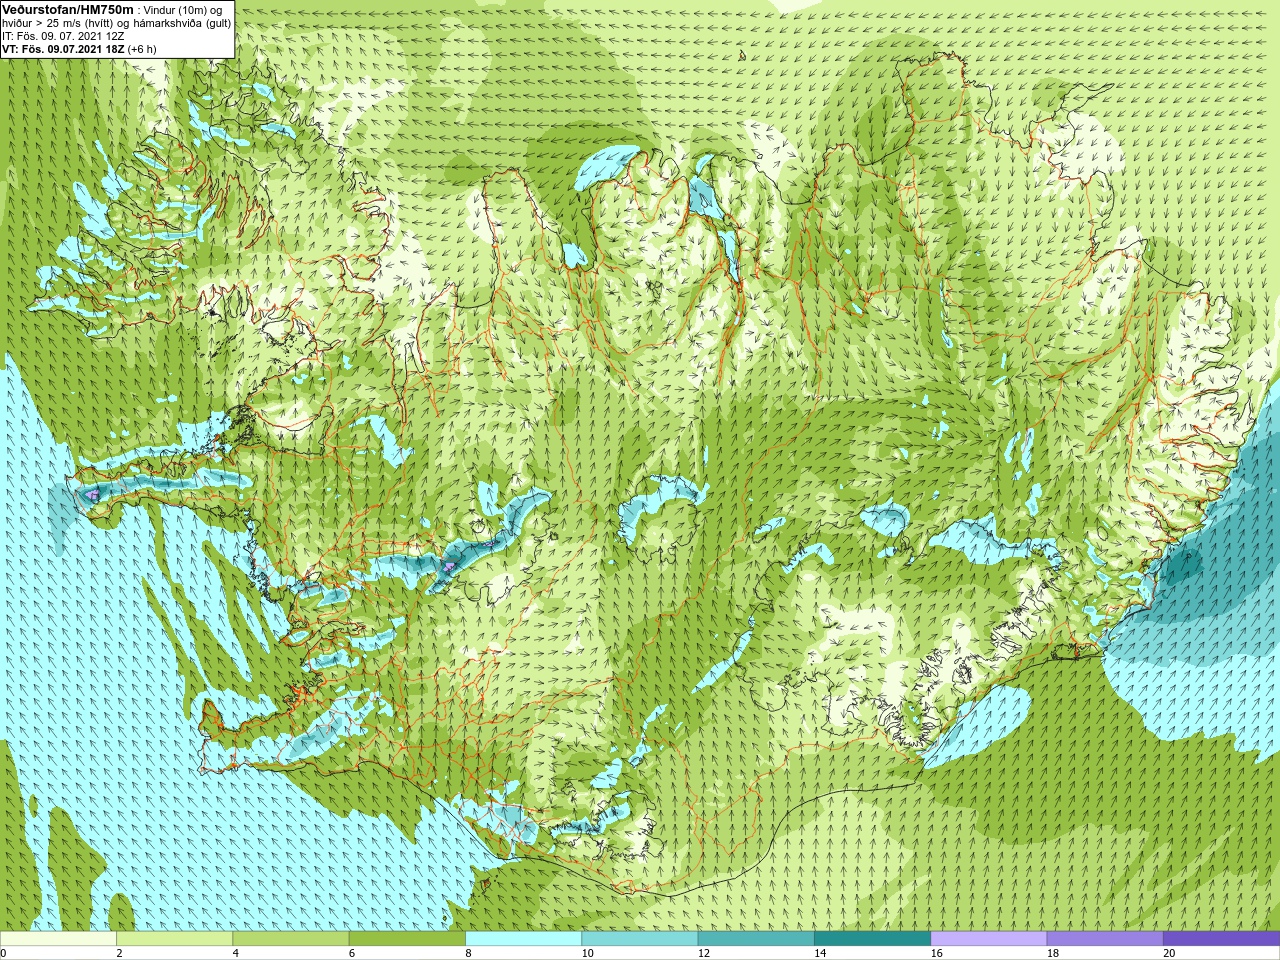Viewport: 1280px width, 960px height.
Task: Select the 6–8 m/s dark green legend swatch
Action: tap(407, 939)
